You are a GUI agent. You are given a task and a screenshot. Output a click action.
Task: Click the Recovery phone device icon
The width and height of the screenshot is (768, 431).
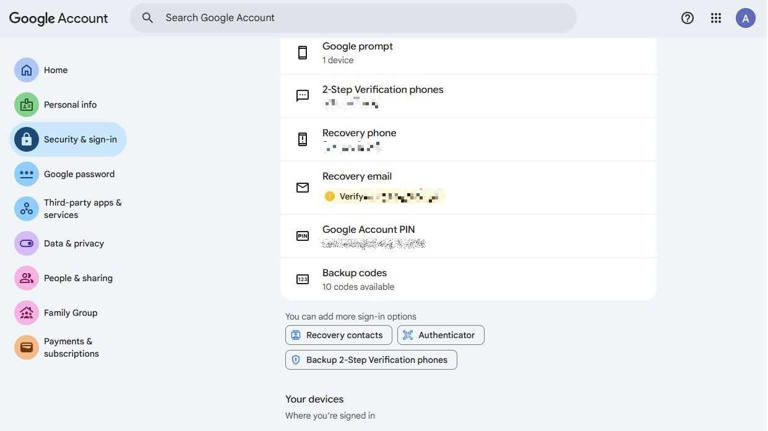[x=303, y=139]
